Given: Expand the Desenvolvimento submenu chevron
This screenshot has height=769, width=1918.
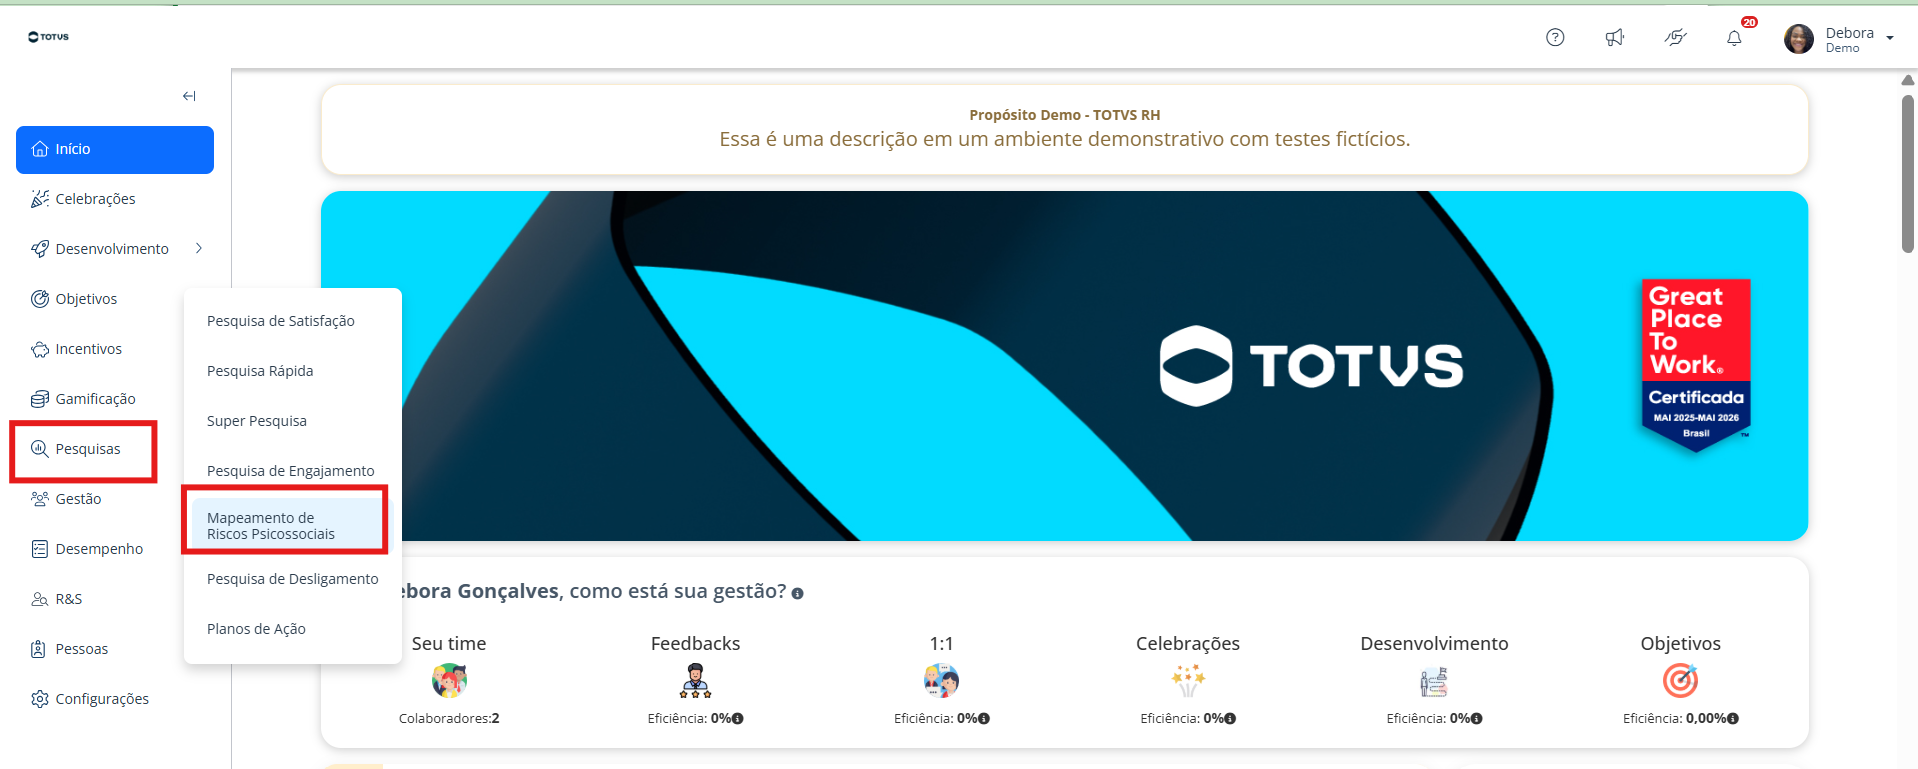Looking at the screenshot, I should tap(199, 248).
